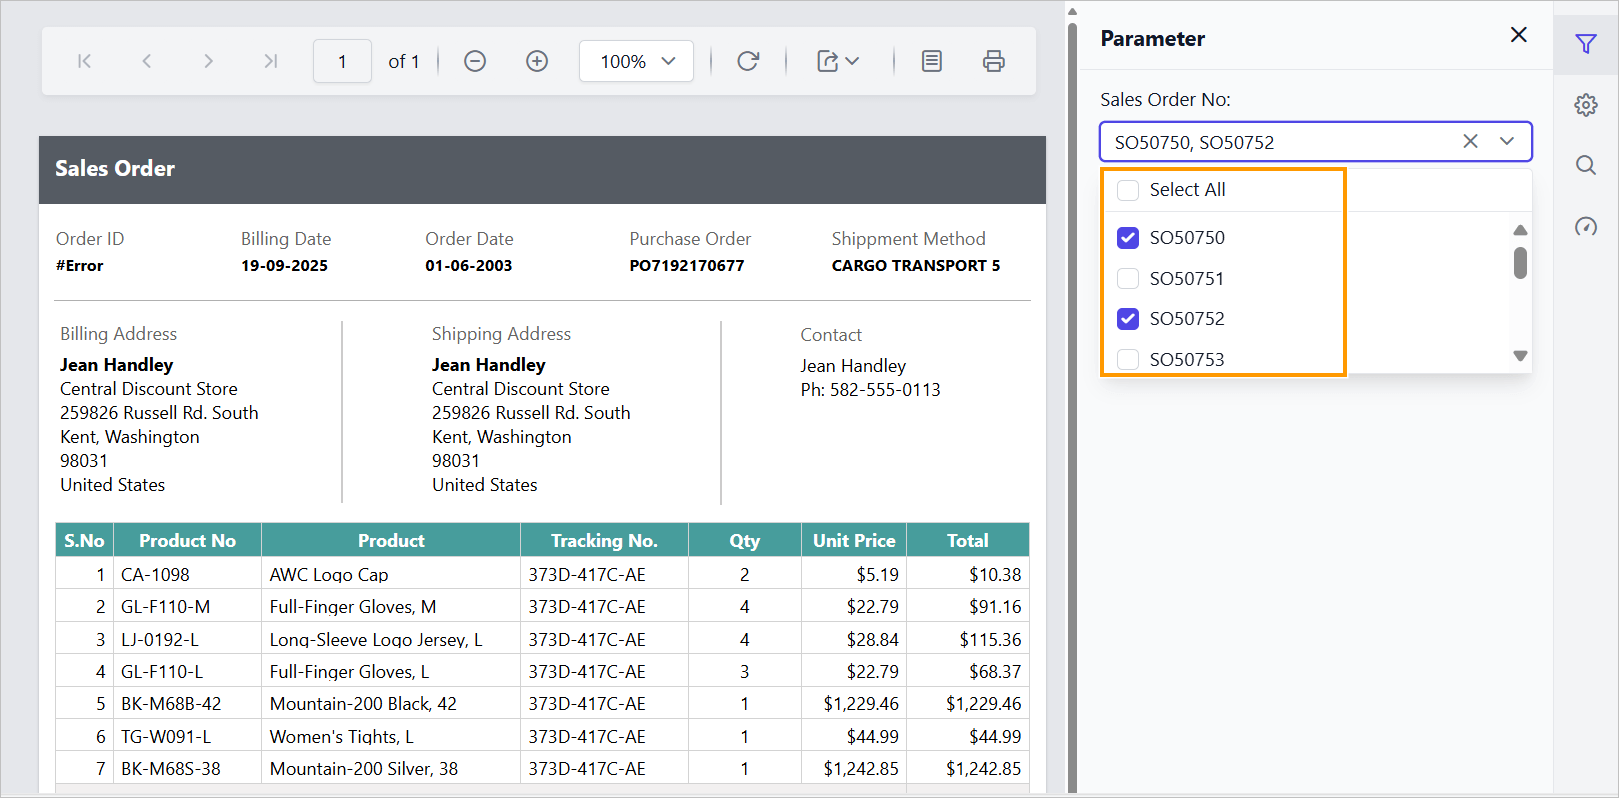Image resolution: width=1619 pixels, height=798 pixels.
Task: Open the filter parameters sidebar icon
Action: [1585, 44]
